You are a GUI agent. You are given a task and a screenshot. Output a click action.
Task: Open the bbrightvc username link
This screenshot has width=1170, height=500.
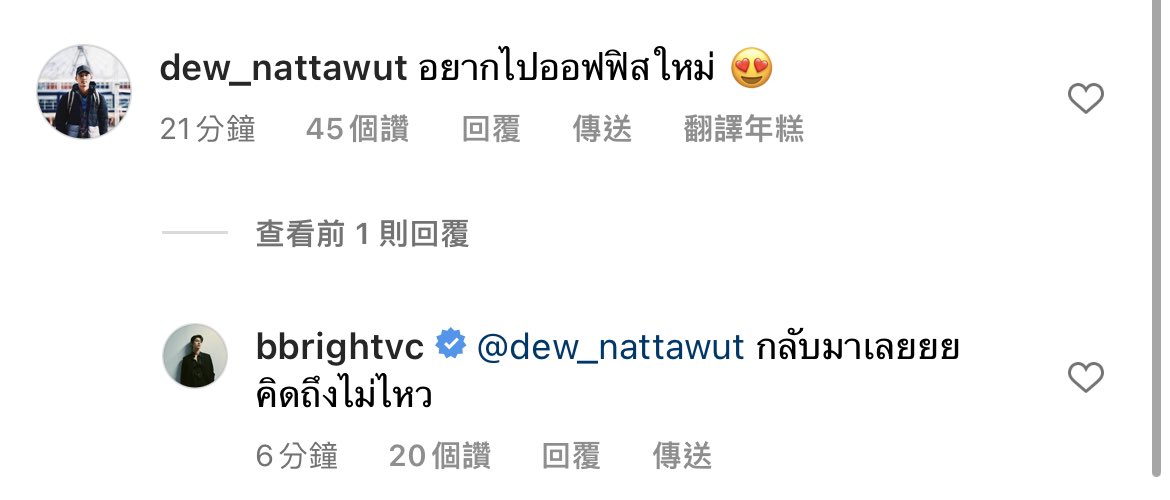click(x=340, y=346)
